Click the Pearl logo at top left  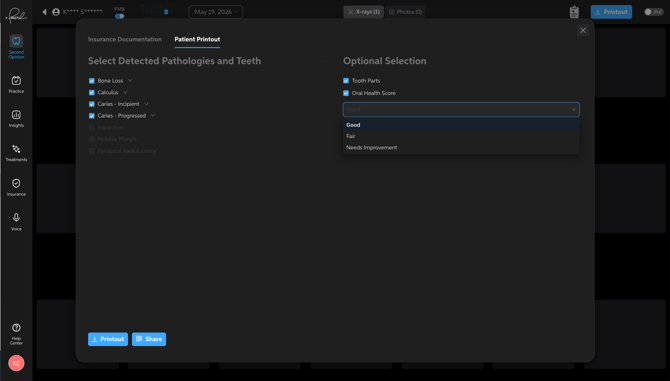tap(16, 15)
